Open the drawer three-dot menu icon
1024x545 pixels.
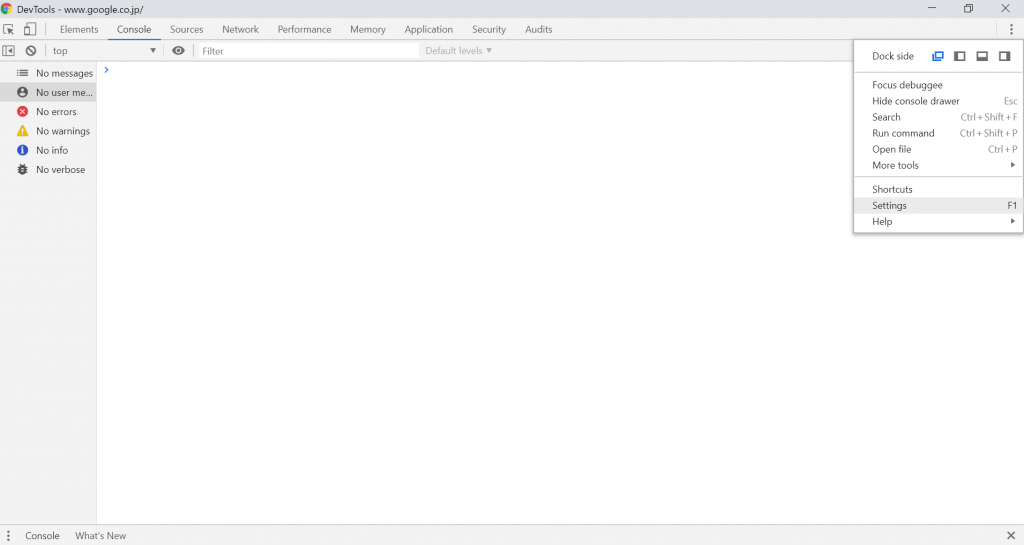(8, 536)
